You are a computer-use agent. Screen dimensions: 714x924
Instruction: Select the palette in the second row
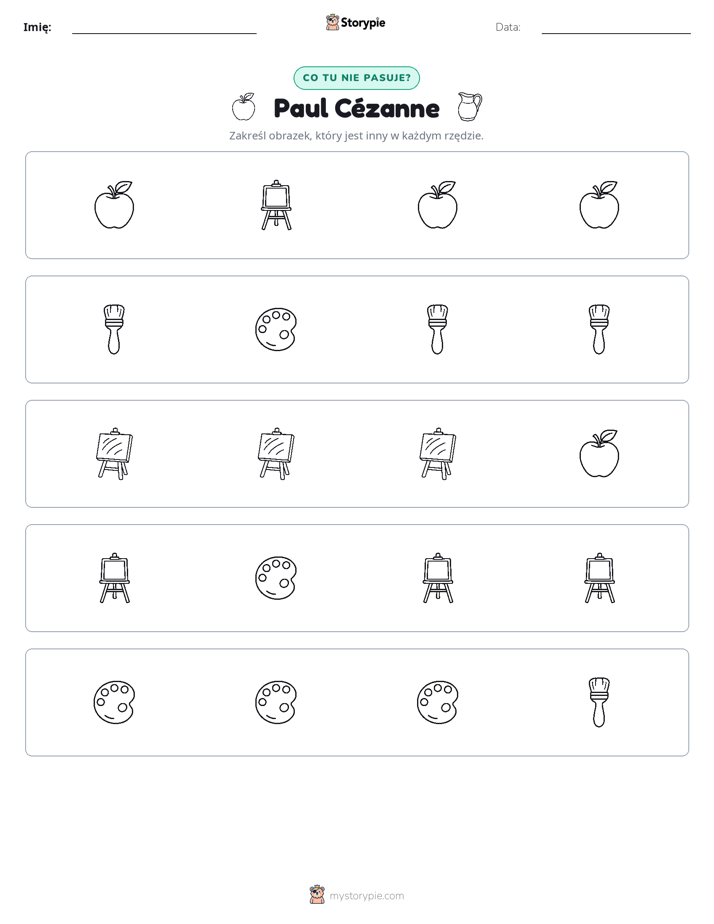click(276, 329)
